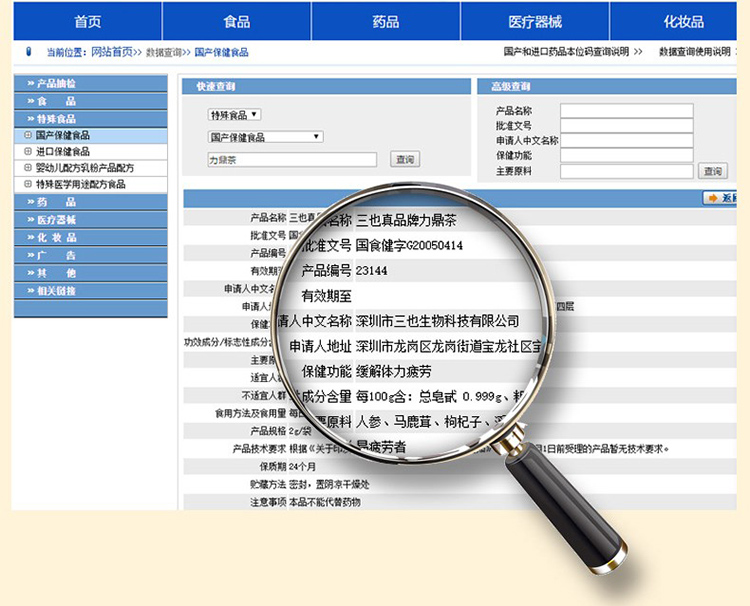Viewport: 750px width, 606px height.
Task: Open 国产和进口药品本位码查询说明 link
Action: tap(566, 52)
